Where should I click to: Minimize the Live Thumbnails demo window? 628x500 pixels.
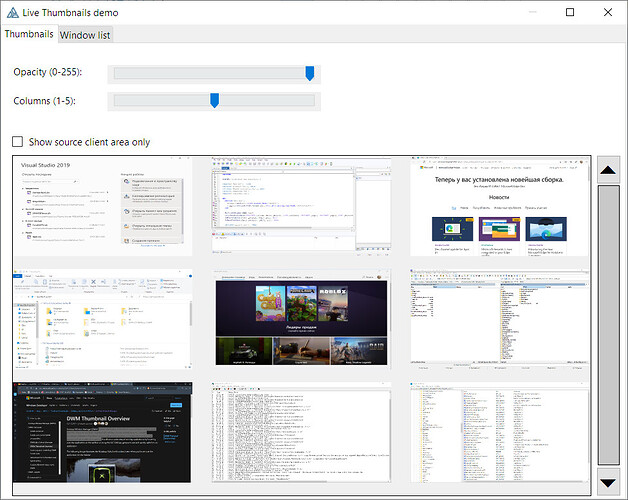coord(523,12)
